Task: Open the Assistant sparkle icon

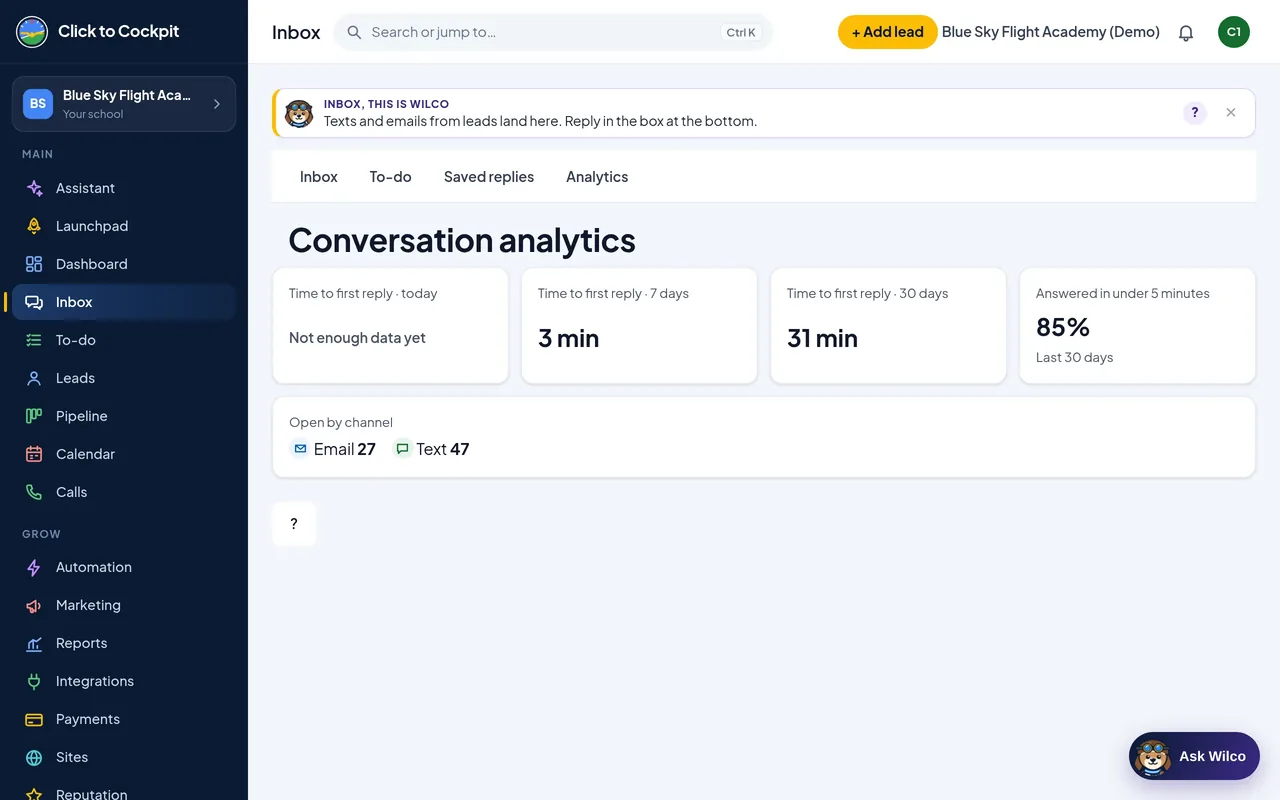Action: (34, 188)
